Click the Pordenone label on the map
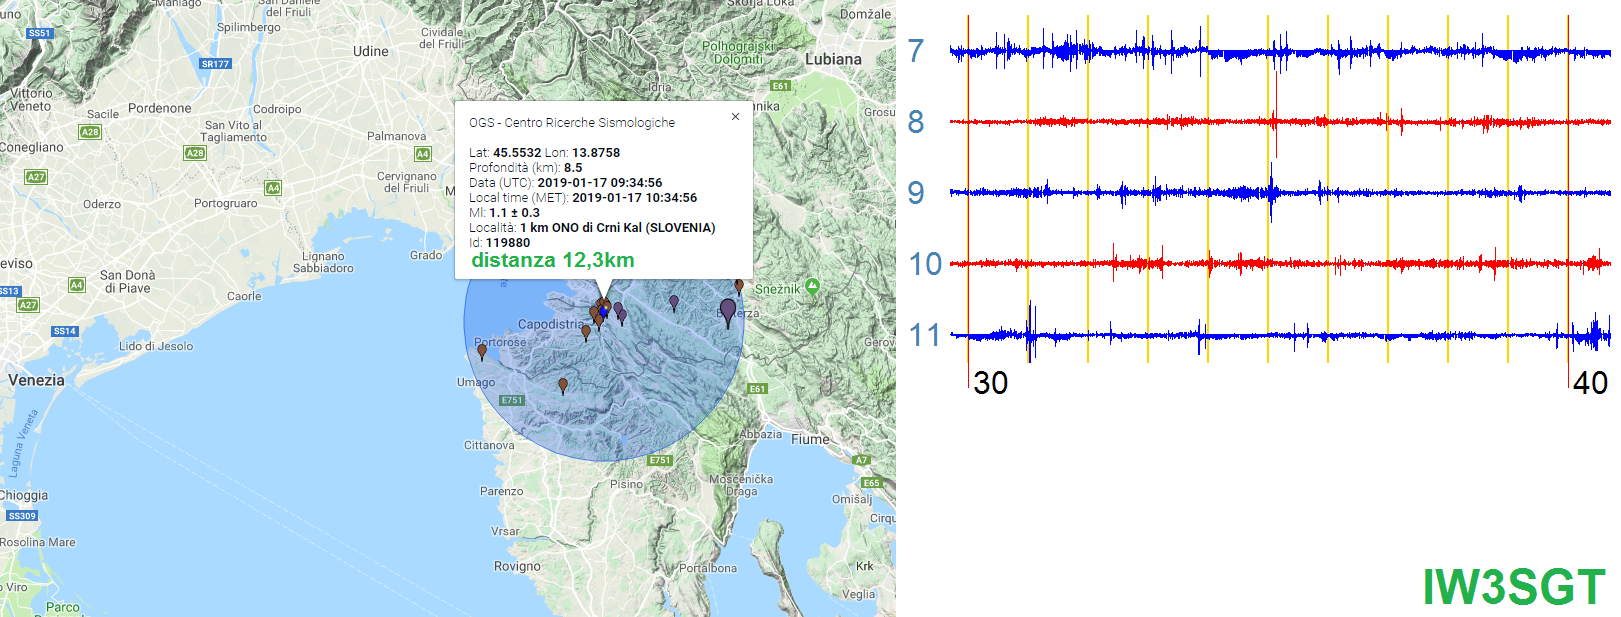The image size is (1621, 617). coord(159,108)
